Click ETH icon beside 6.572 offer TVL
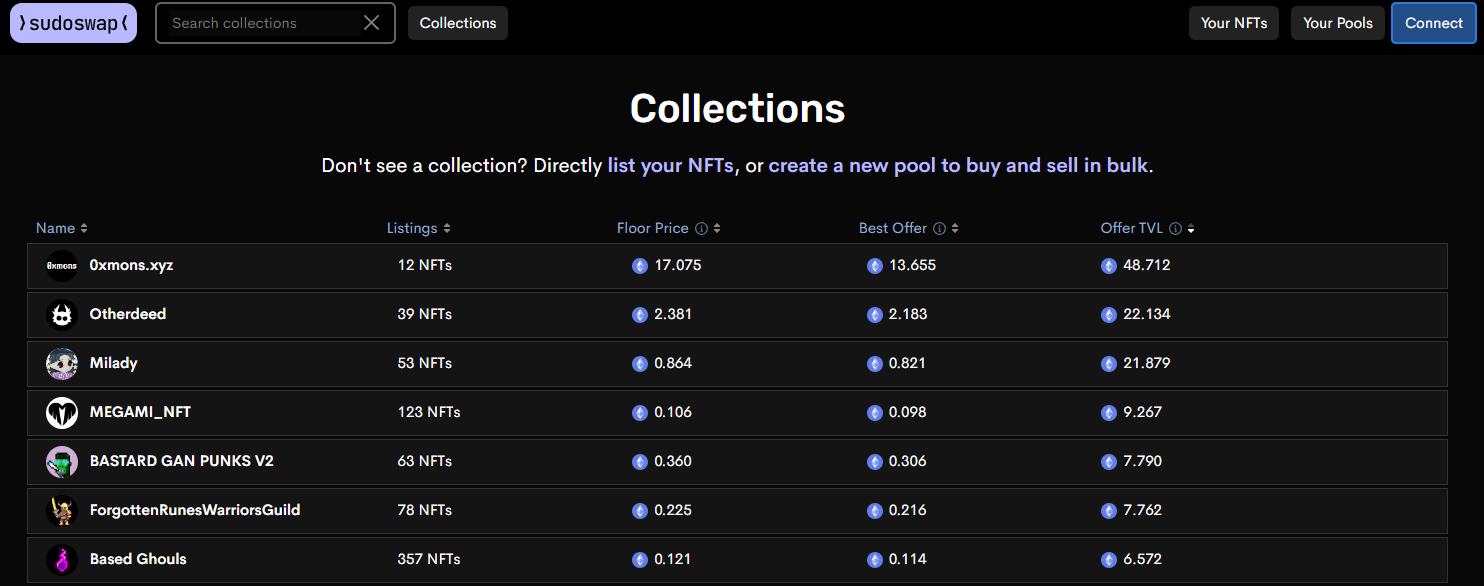 1109,560
